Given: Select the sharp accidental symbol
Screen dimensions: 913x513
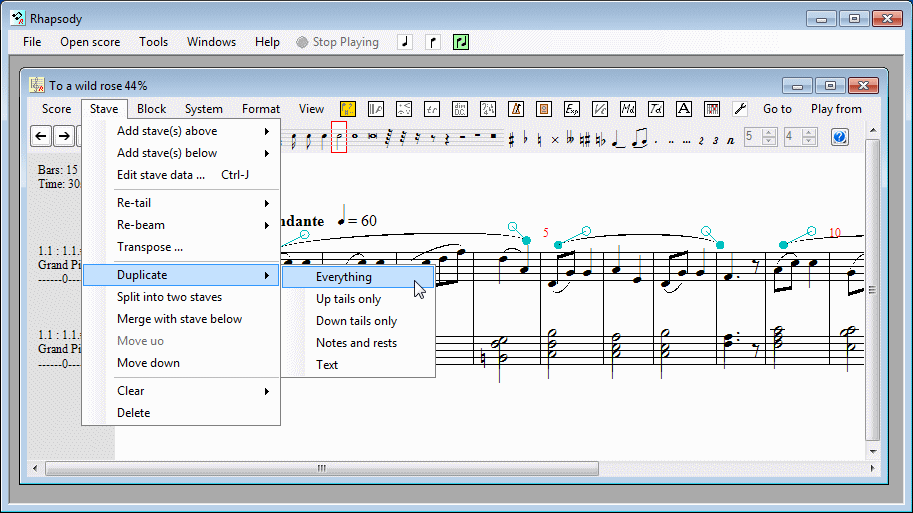Looking at the screenshot, I should (510, 138).
